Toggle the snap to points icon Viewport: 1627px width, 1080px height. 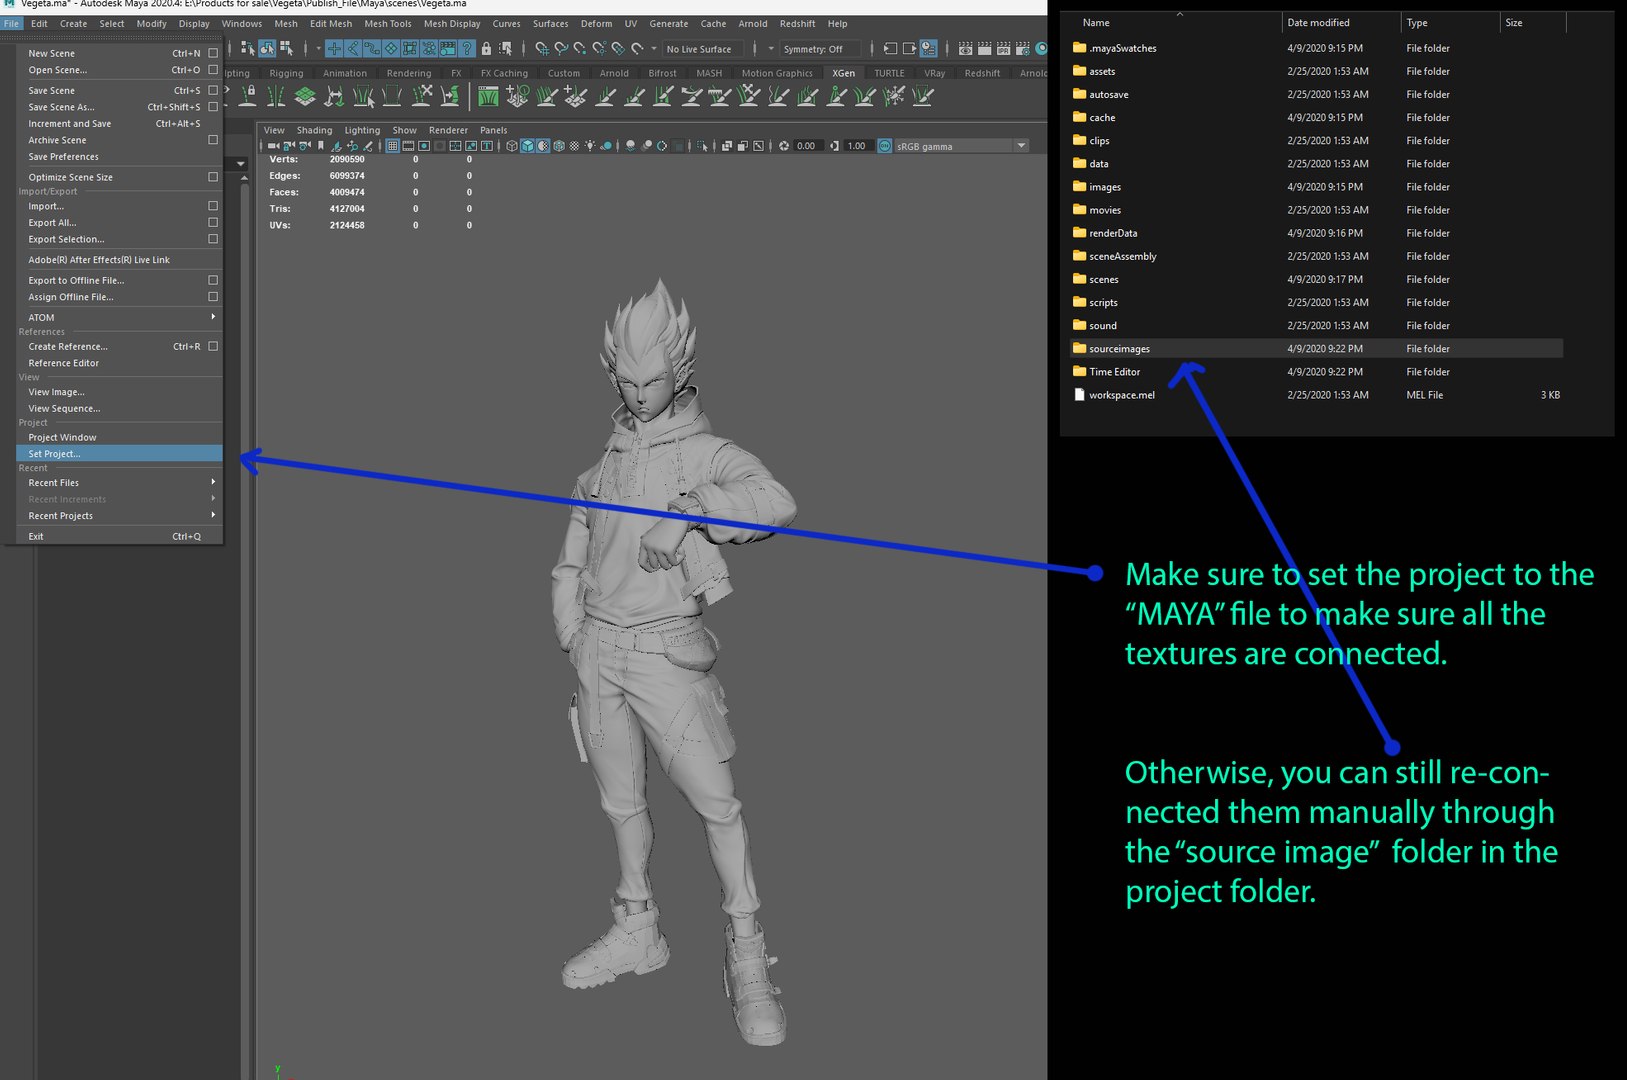[x=580, y=48]
